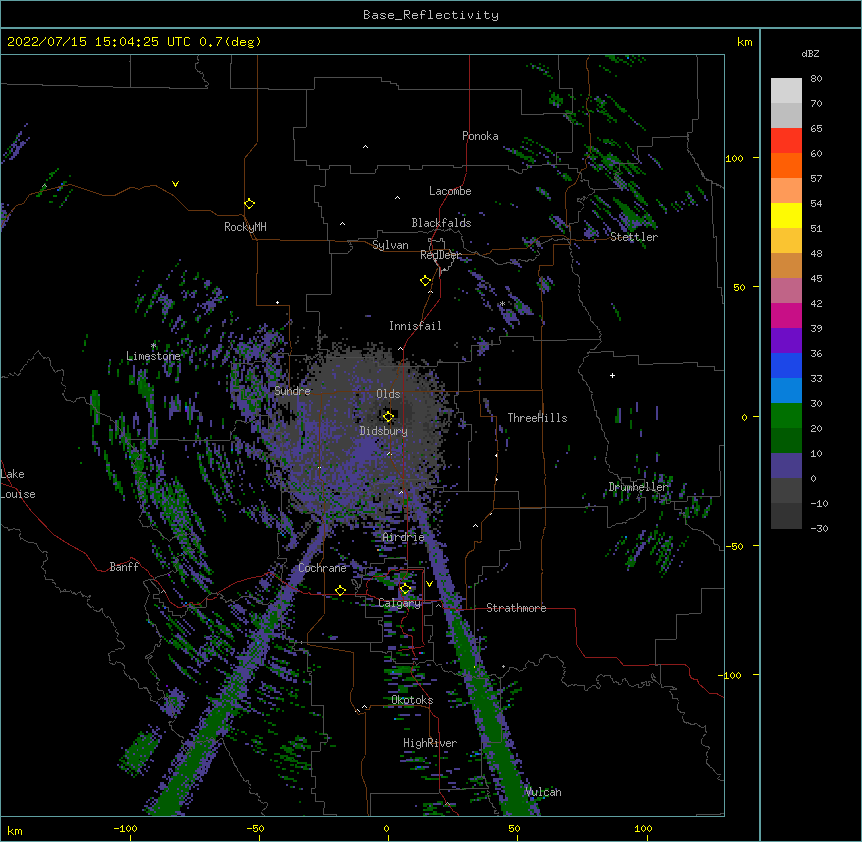
Task: Click the yellow V marker east of Calgary's diamond
Action: click(x=429, y=584)
